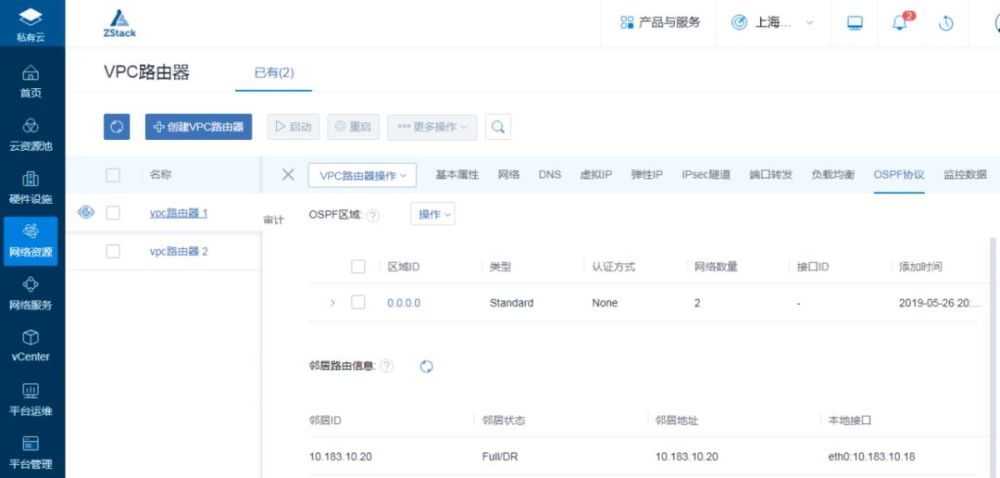Open the VPC路由器操作 dropdown
Viewport: 1000px width, 478px height.
[x=362, y=175]
